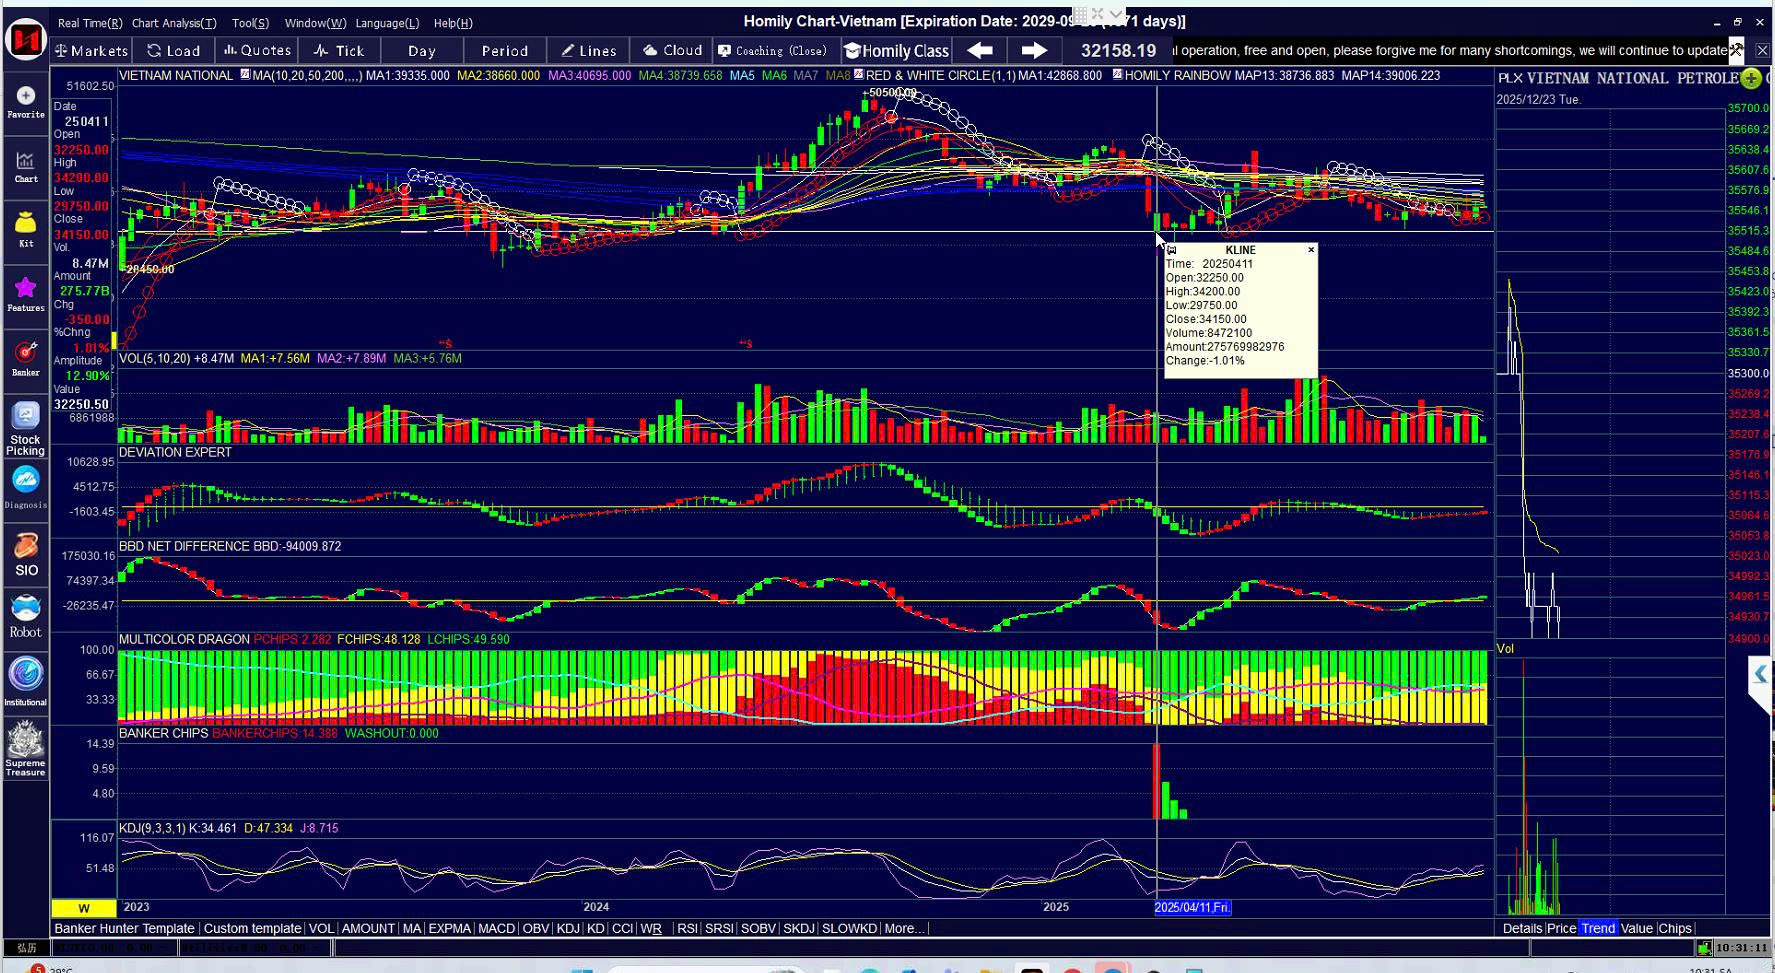Click the Kit sidebar icon
This screenshot has width=1775, height=973.
[25, 228]
